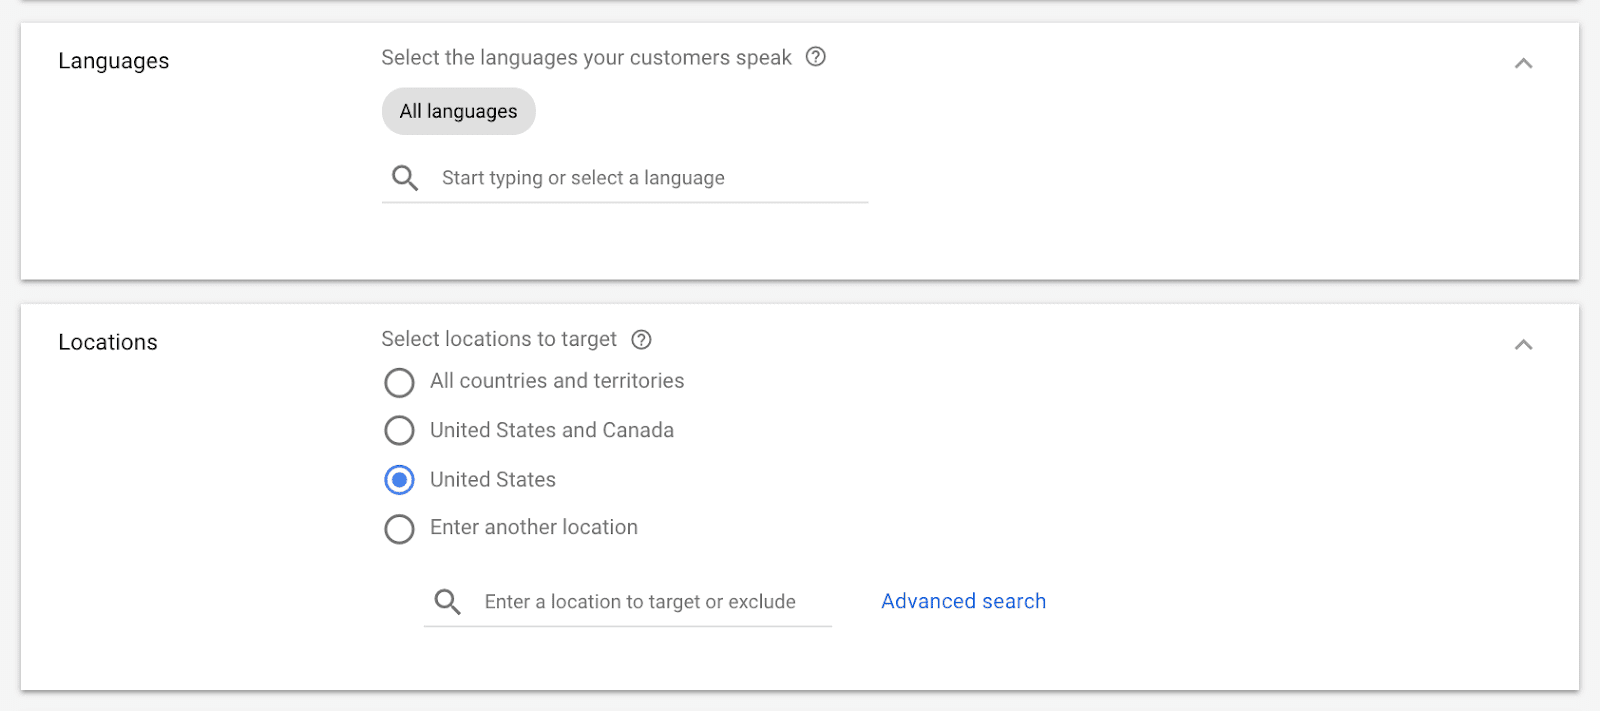Click 'Select the languages your customers speak' text
The width and height of the screenshot is (1600, 711).
pos(586,58)
